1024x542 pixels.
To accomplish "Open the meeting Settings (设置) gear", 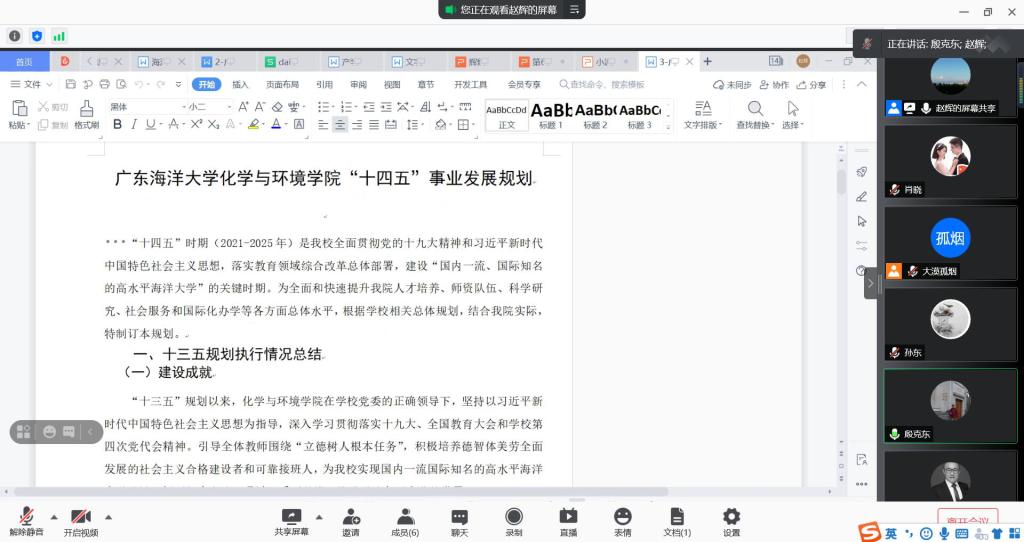I will (x=731, y=522).
